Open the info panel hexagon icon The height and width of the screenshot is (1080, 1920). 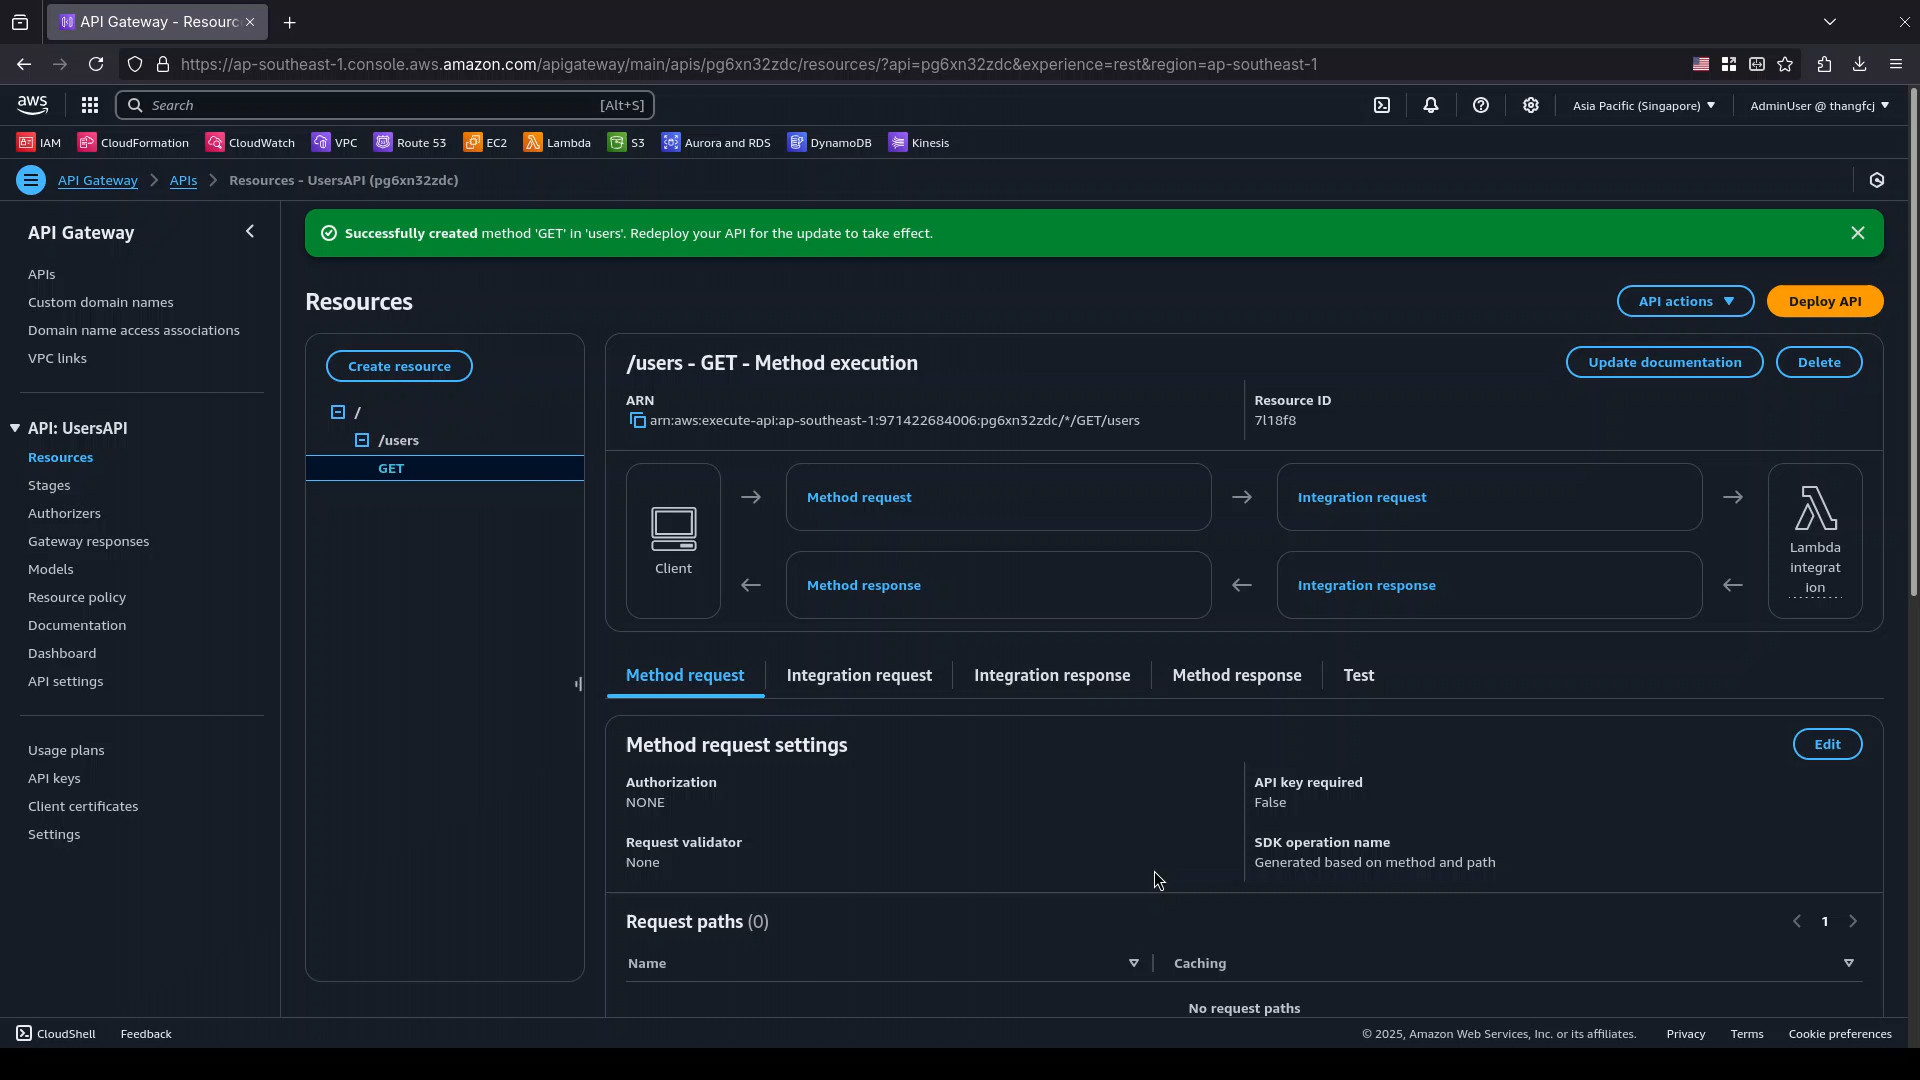click(x=1877, y=180)
